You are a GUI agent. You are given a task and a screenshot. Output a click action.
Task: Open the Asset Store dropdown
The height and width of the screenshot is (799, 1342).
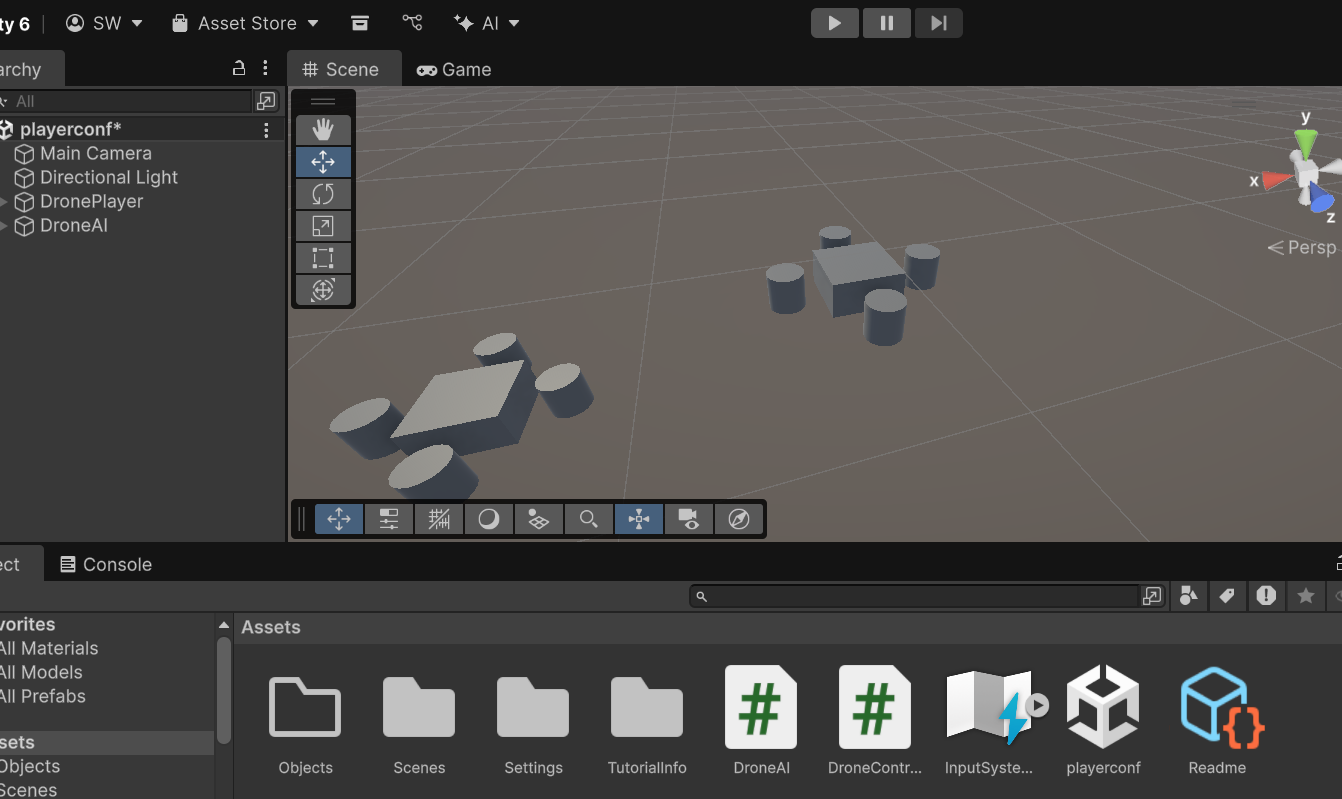245,23
